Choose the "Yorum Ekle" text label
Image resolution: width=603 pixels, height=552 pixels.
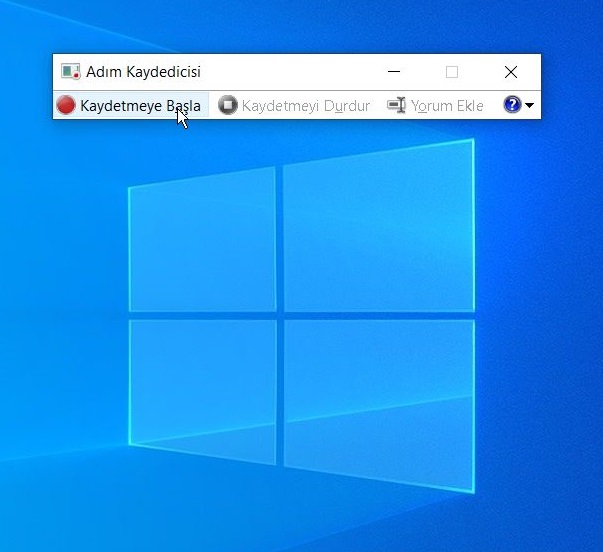pyautogui.click(x=447, y=106)
